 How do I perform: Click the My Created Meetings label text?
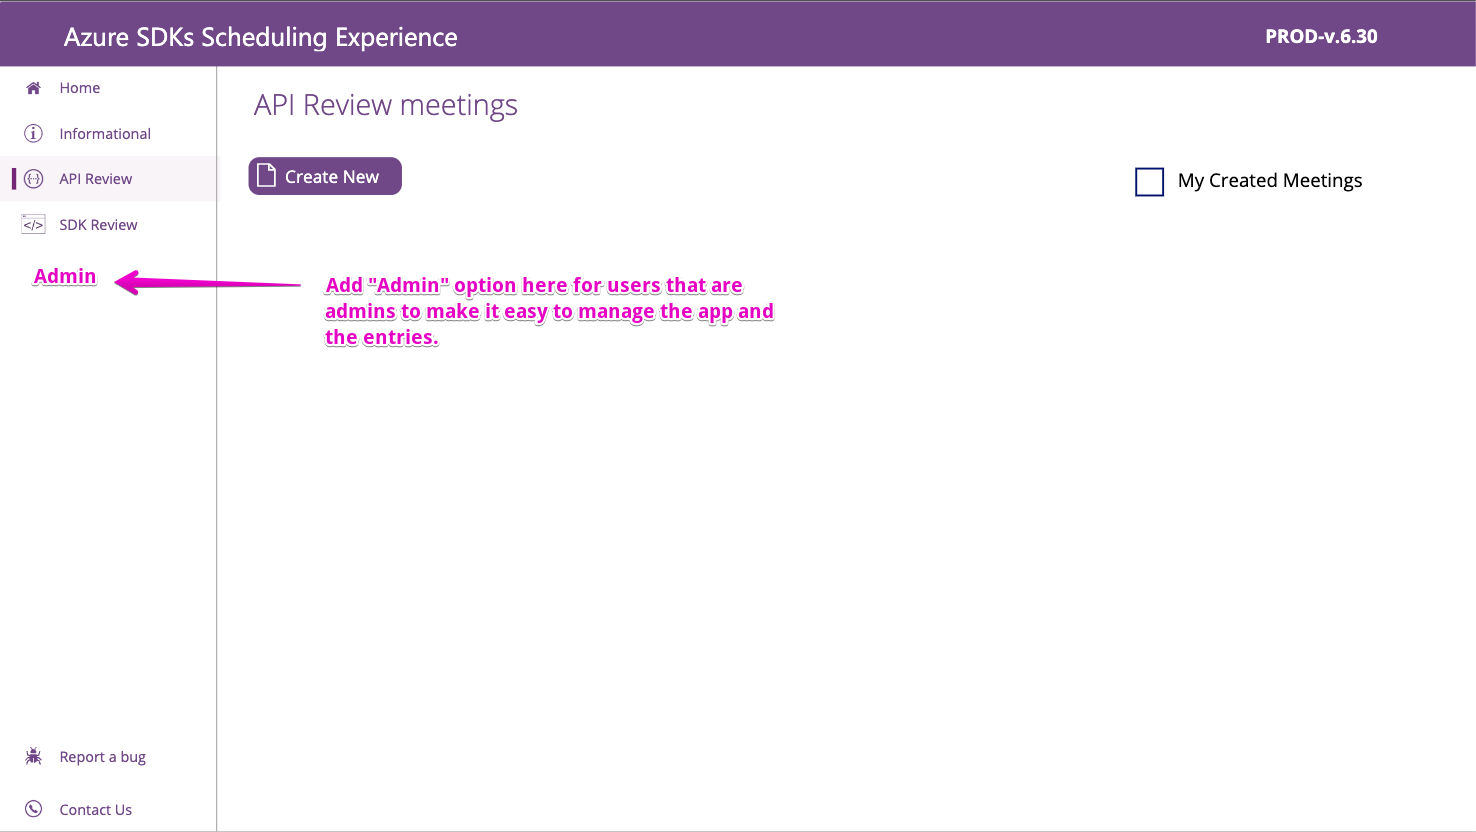(1270, 180)
